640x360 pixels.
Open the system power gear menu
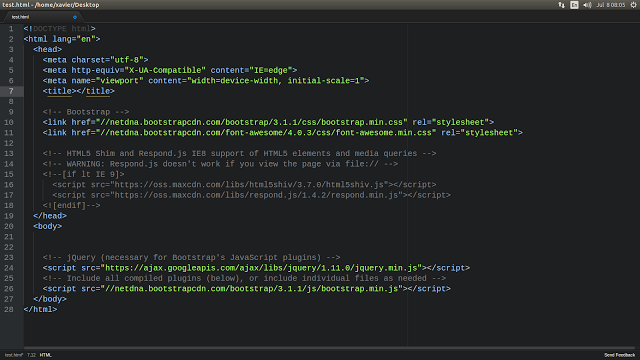633,5
